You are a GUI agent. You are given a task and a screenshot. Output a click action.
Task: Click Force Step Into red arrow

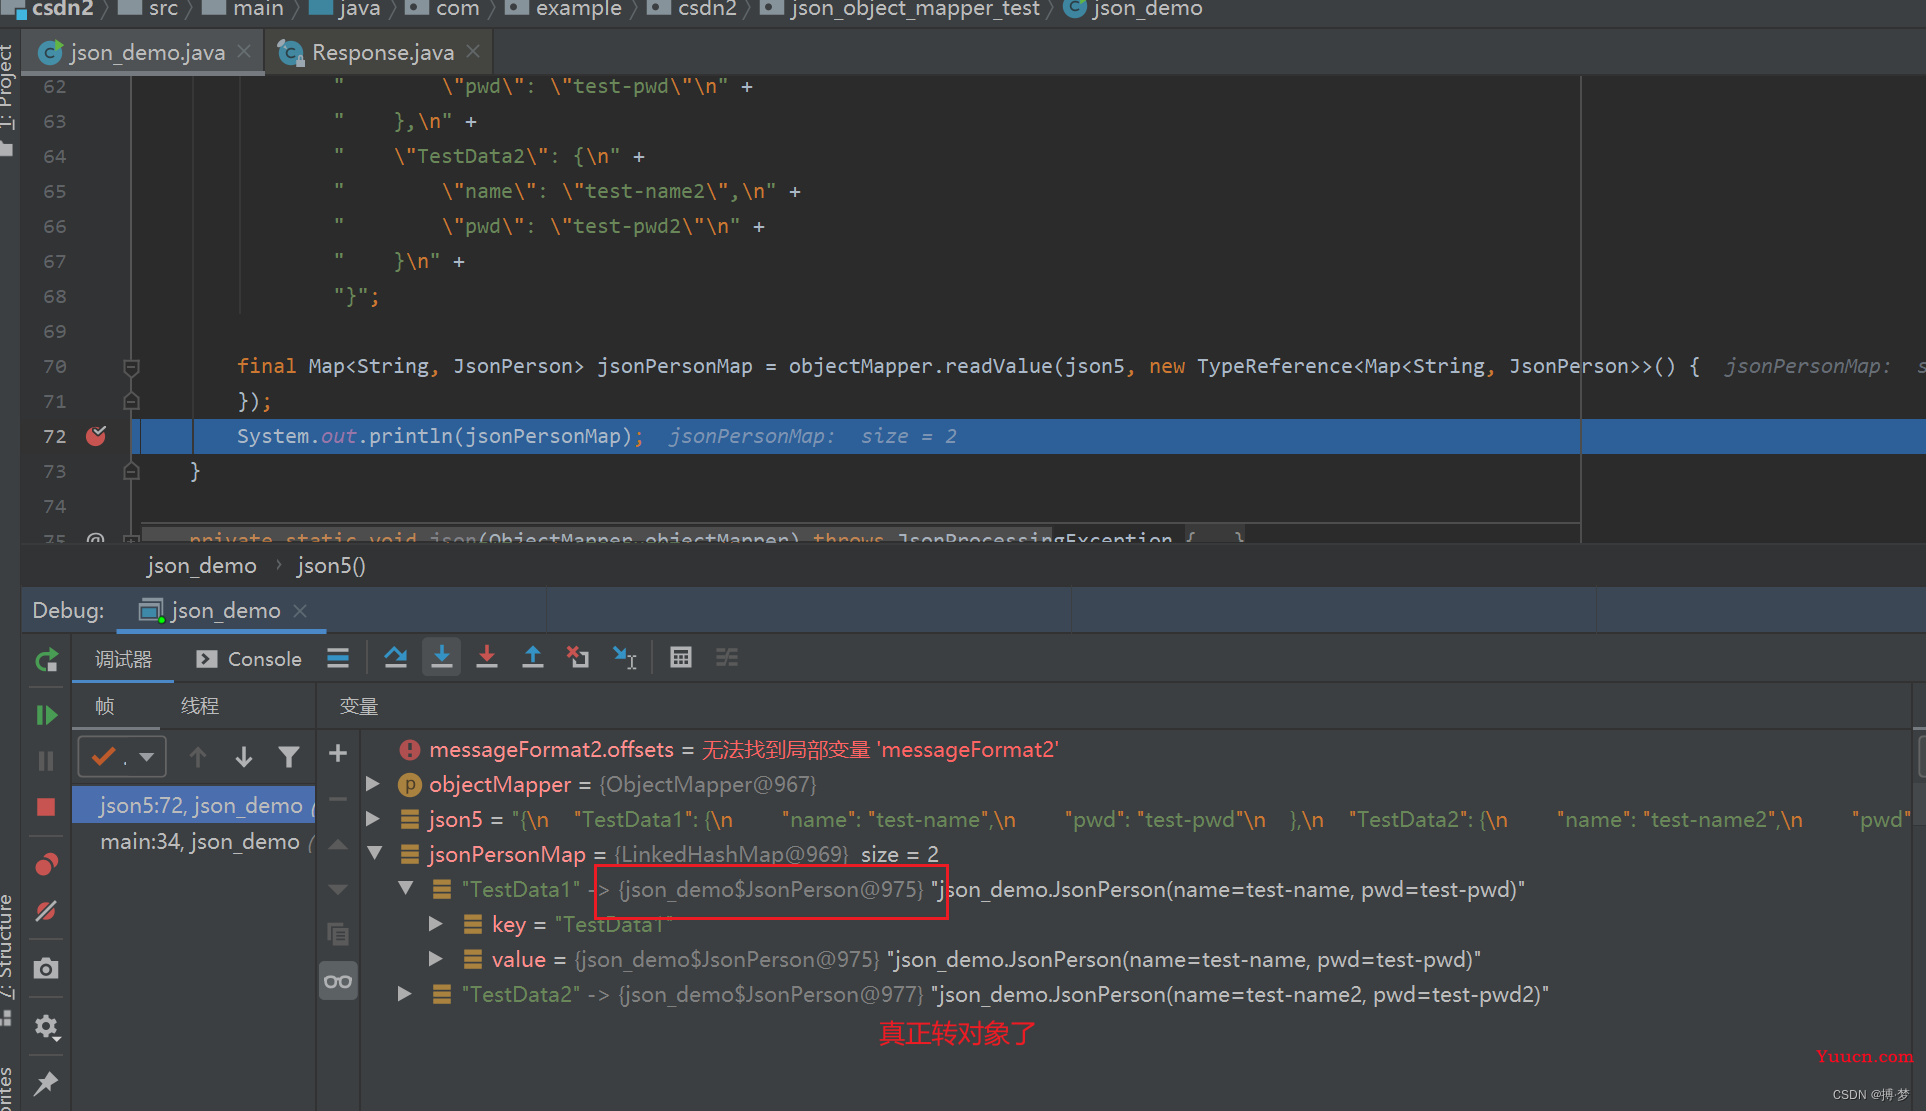point(487,658)
